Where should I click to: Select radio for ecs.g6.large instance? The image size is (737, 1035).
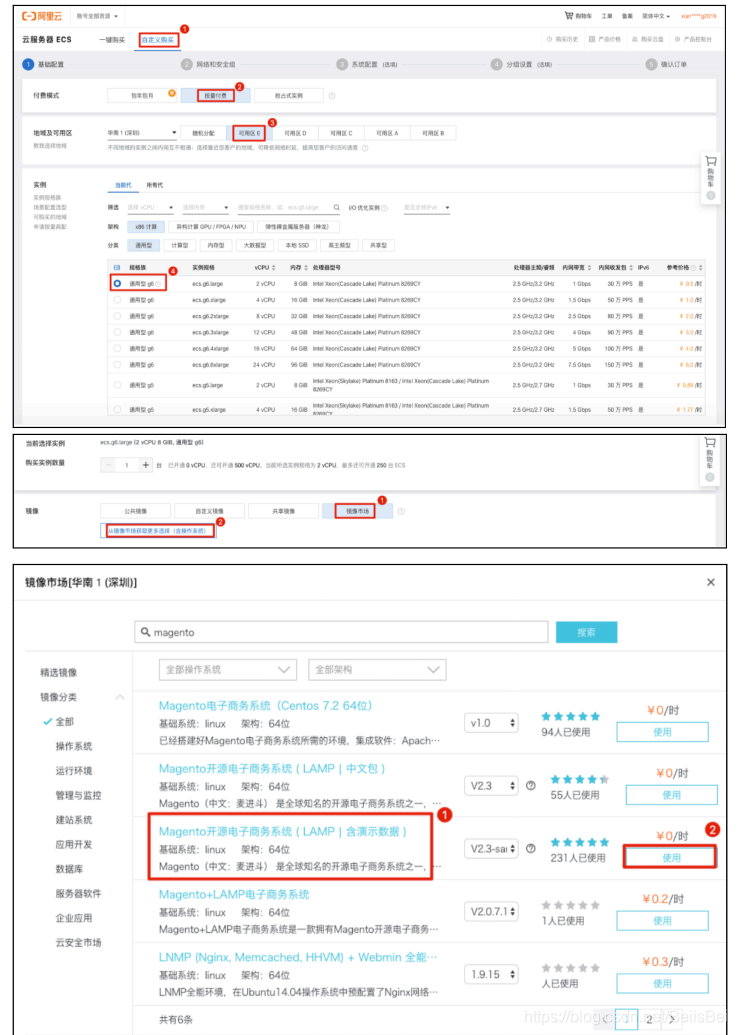[x=117, y=283]
